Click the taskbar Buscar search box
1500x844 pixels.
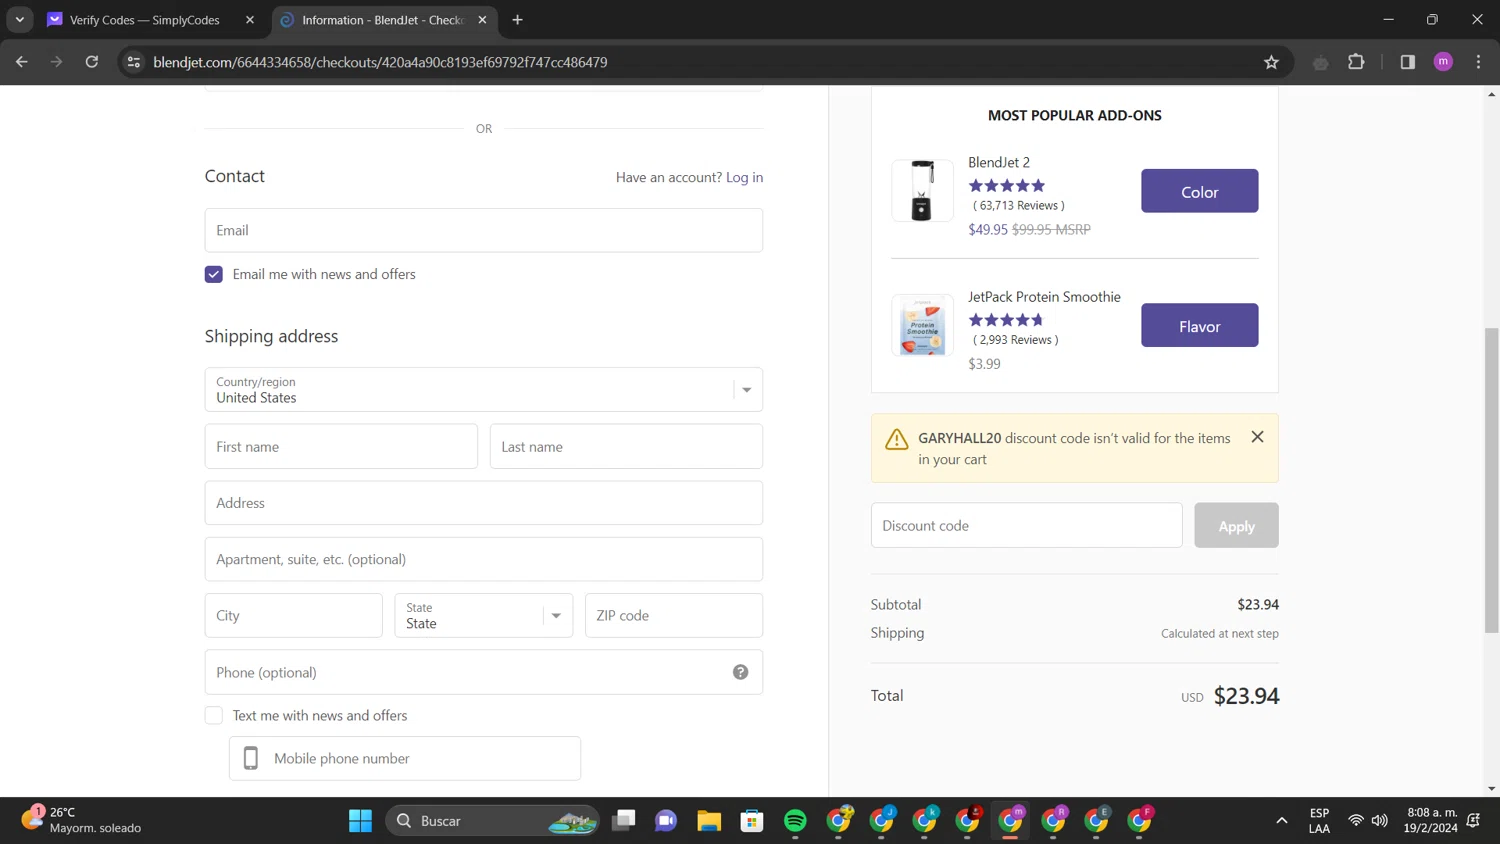492,821
